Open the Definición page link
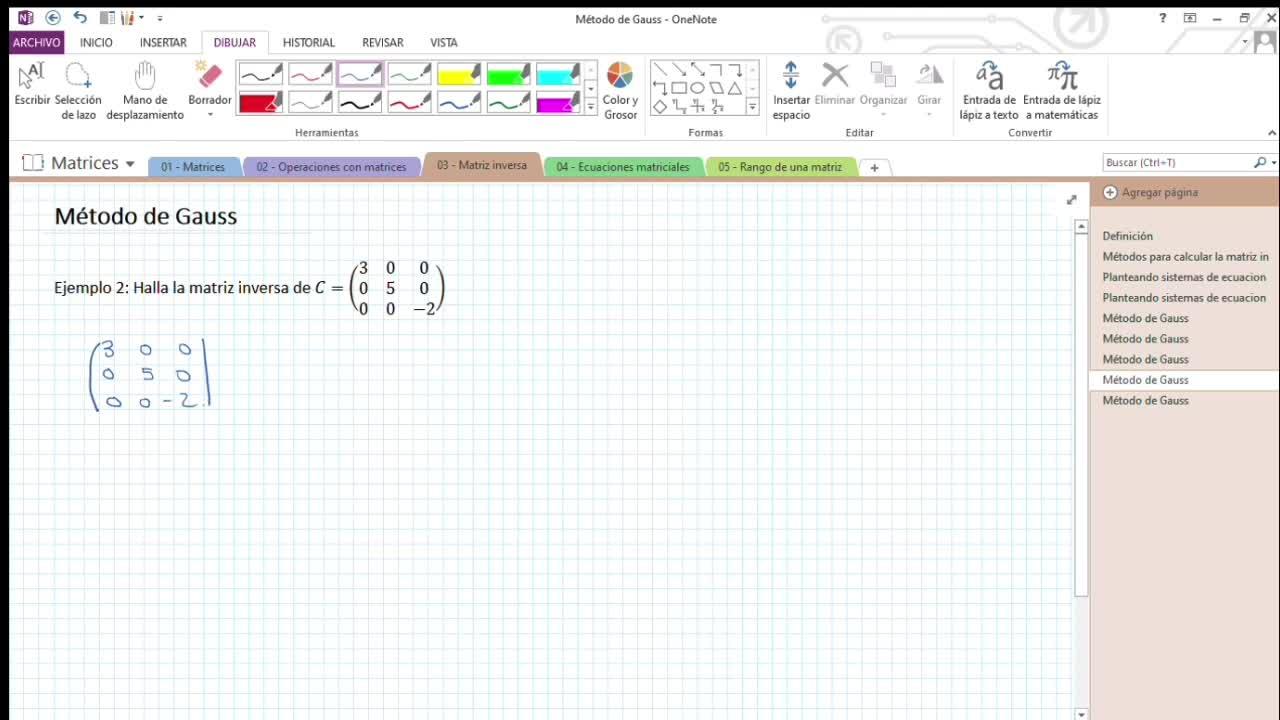 pyautogui.click(x=1128, y=236)
